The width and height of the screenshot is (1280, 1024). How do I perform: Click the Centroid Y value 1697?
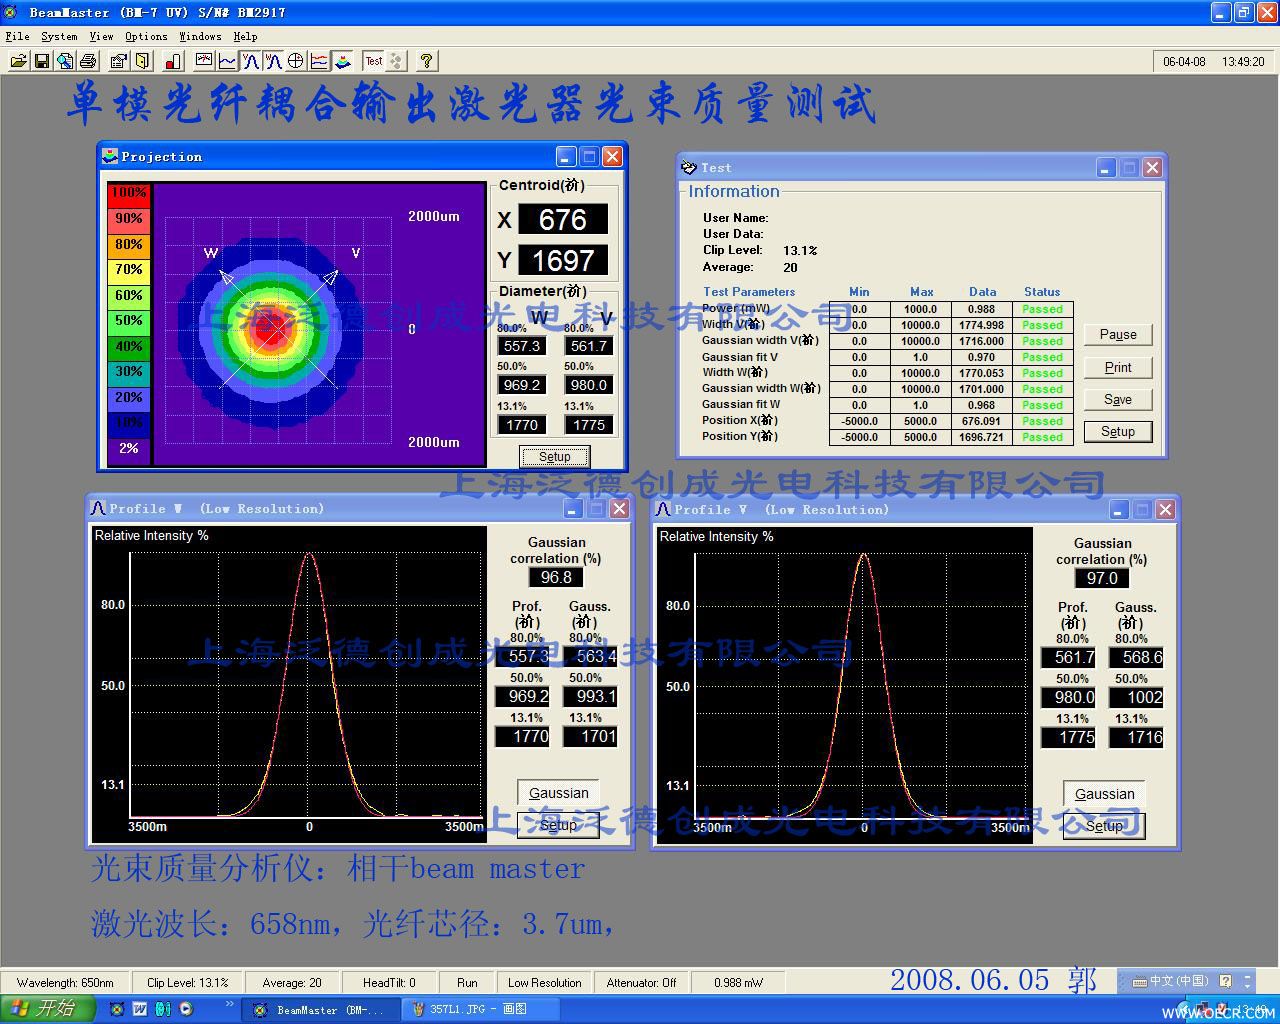[562, 261]
